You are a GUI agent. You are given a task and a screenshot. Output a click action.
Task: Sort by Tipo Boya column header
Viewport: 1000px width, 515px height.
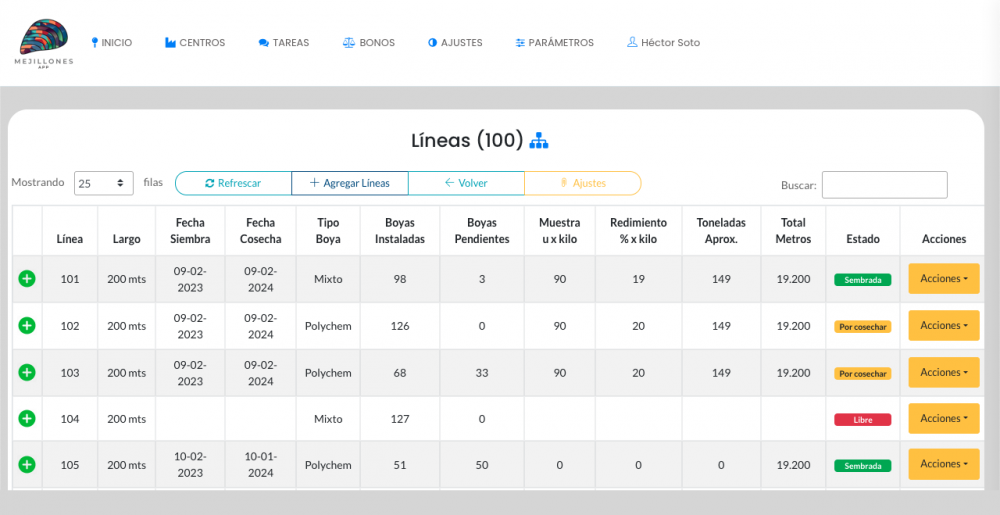[x=328, y=231]
